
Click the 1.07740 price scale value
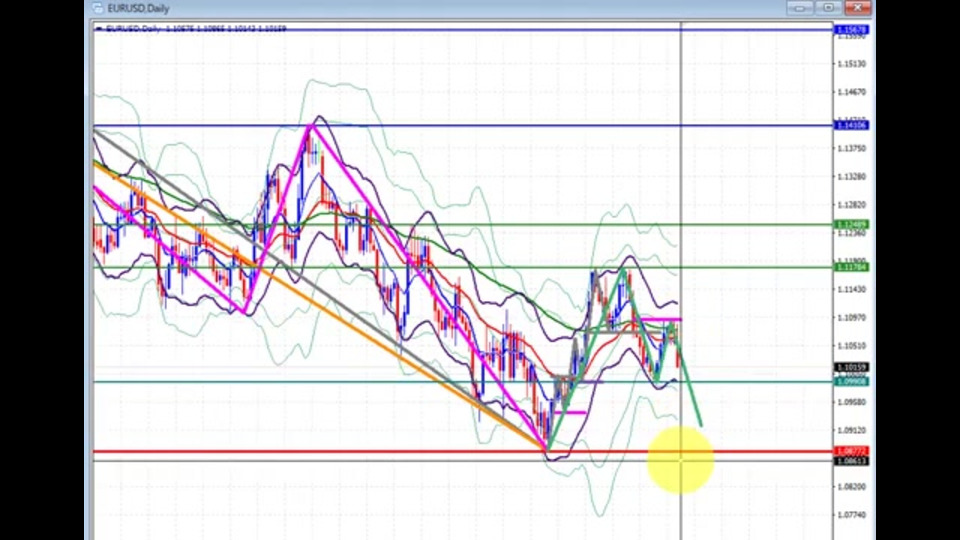coord(852,514)
